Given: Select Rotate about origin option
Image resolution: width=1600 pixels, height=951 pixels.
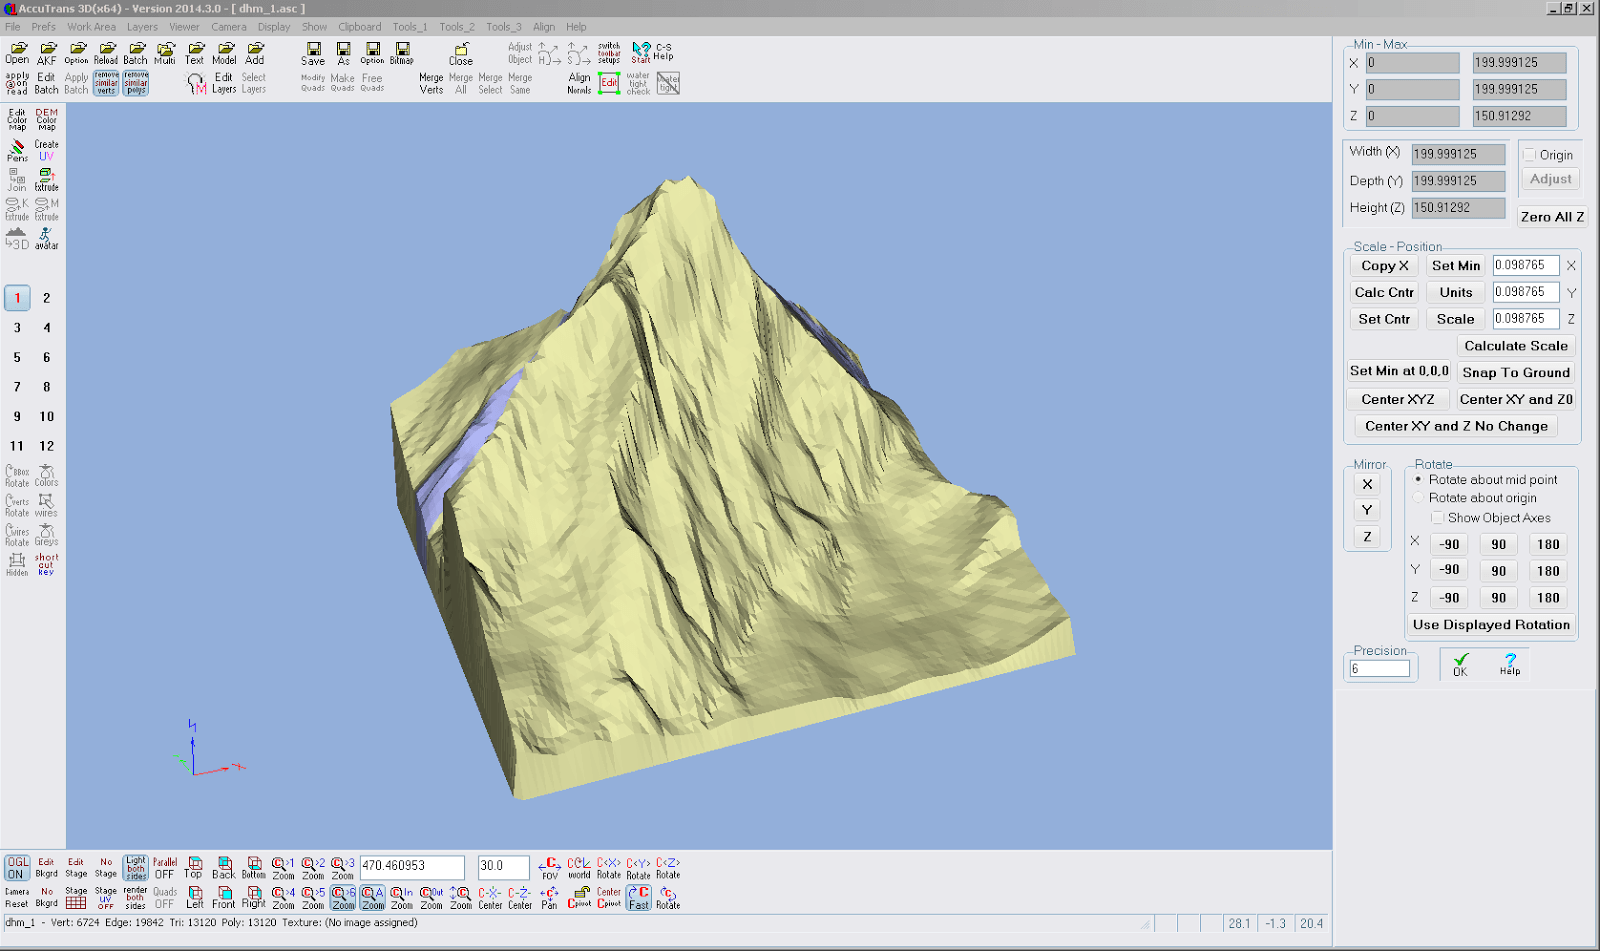Looking at the screenshot, I should [1419, 497].
